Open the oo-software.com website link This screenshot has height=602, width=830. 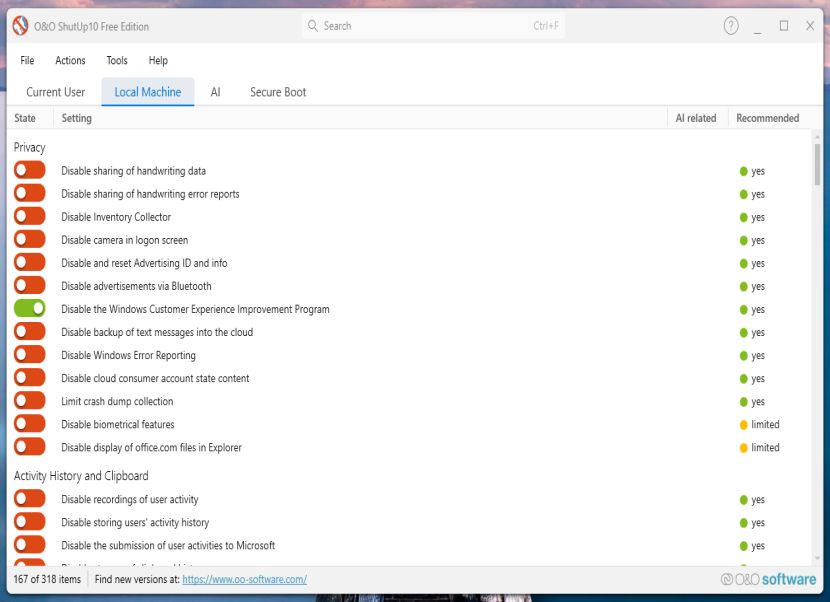tap(245, 579)
